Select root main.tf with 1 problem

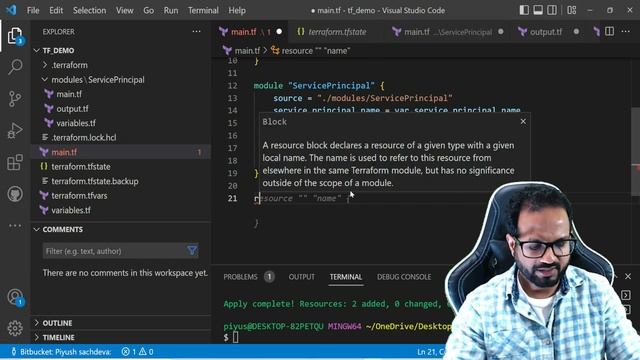tap(121, 152)
